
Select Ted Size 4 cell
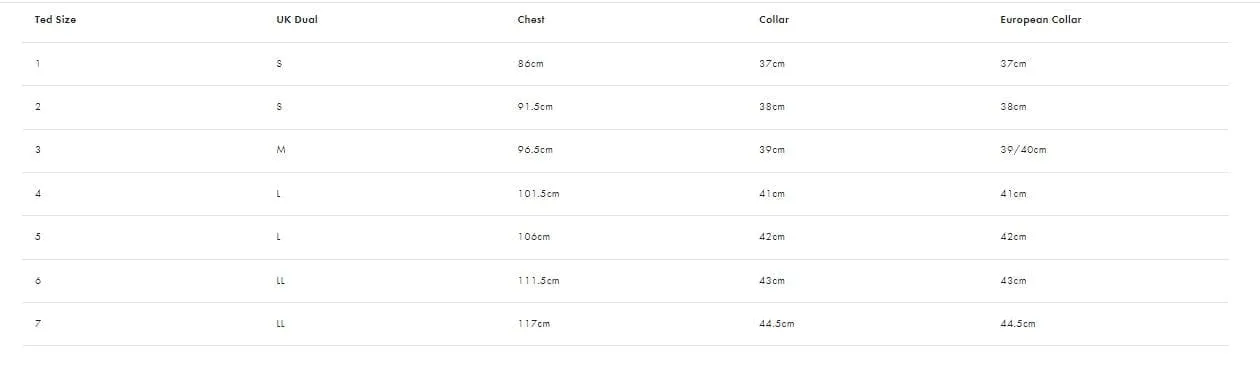tap(37, 194)
